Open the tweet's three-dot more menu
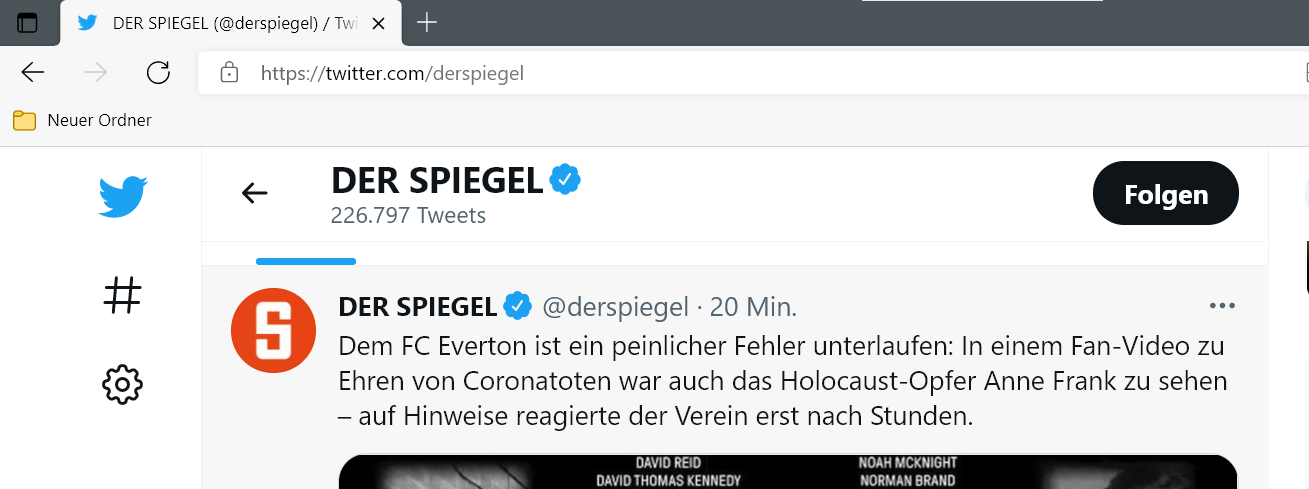This screenshot has height=489, width=1309. point(1222,306)
